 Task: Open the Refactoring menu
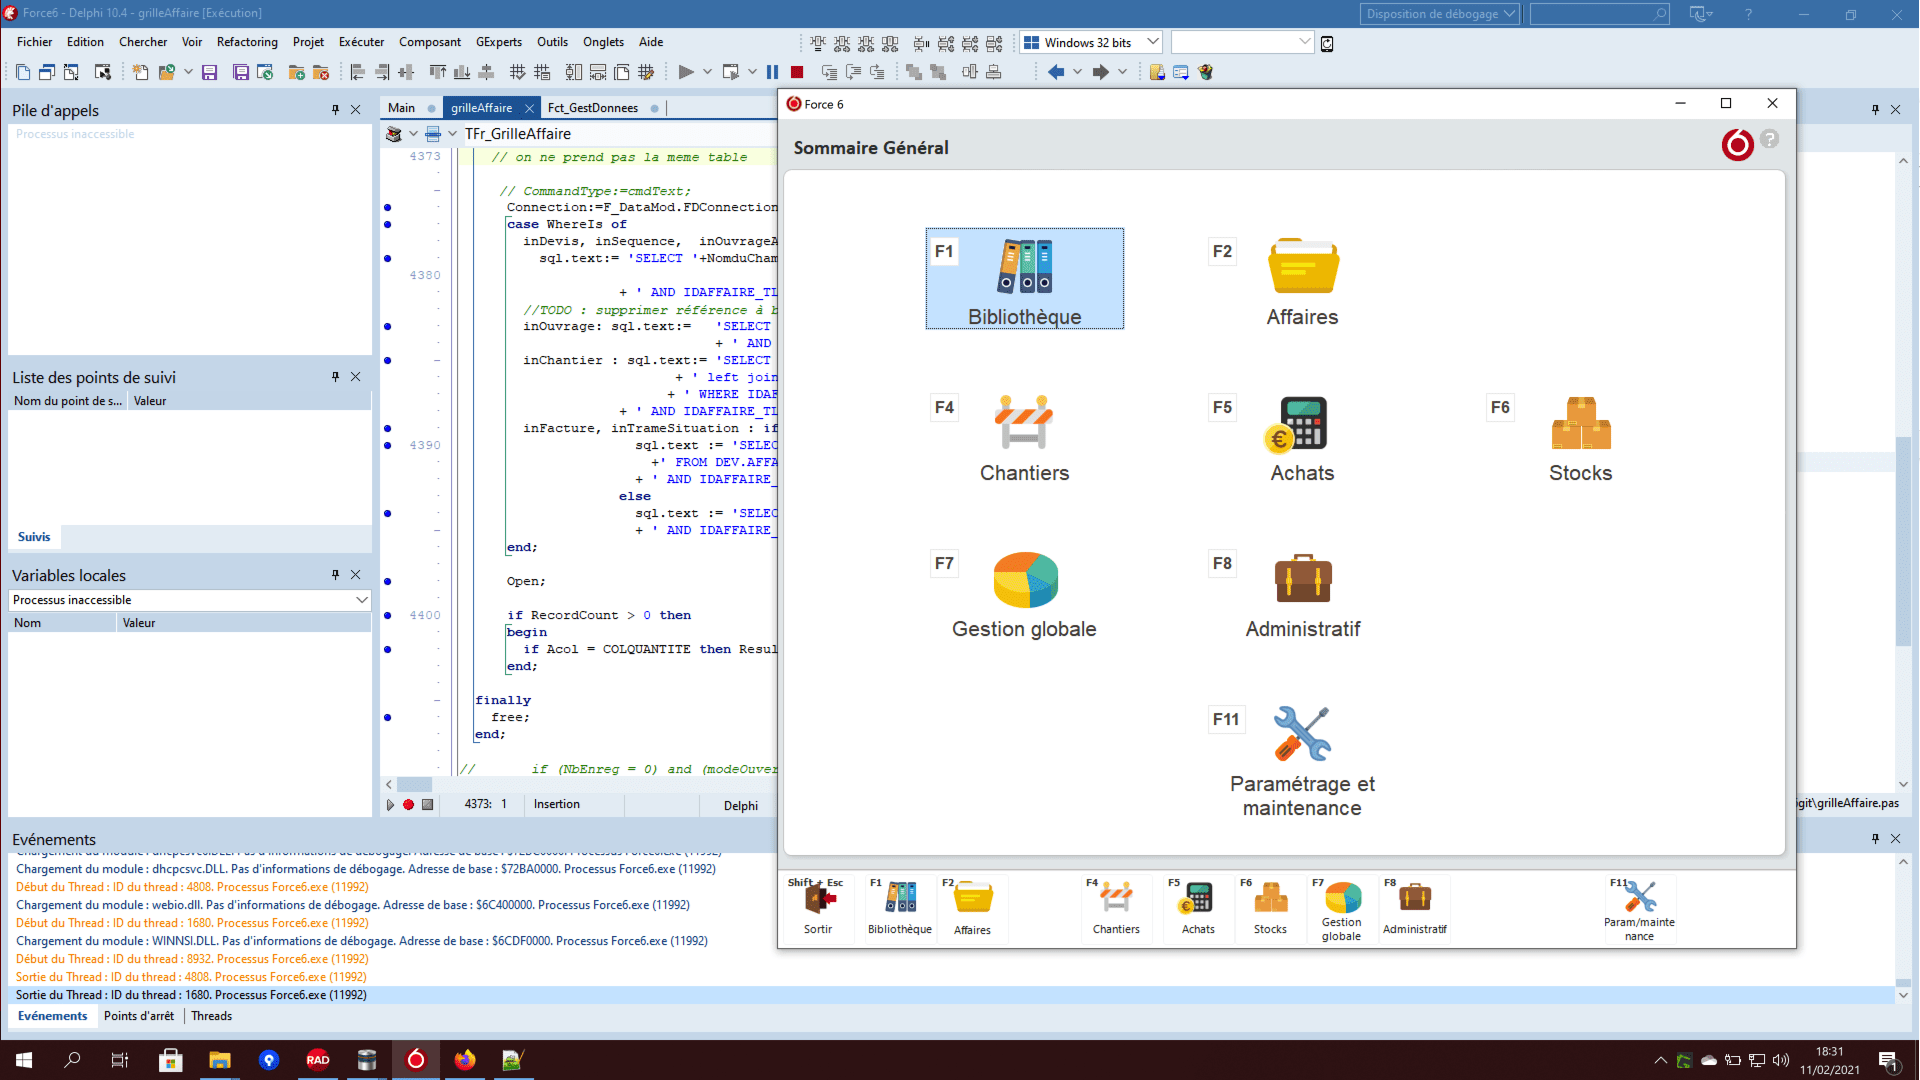247,42
